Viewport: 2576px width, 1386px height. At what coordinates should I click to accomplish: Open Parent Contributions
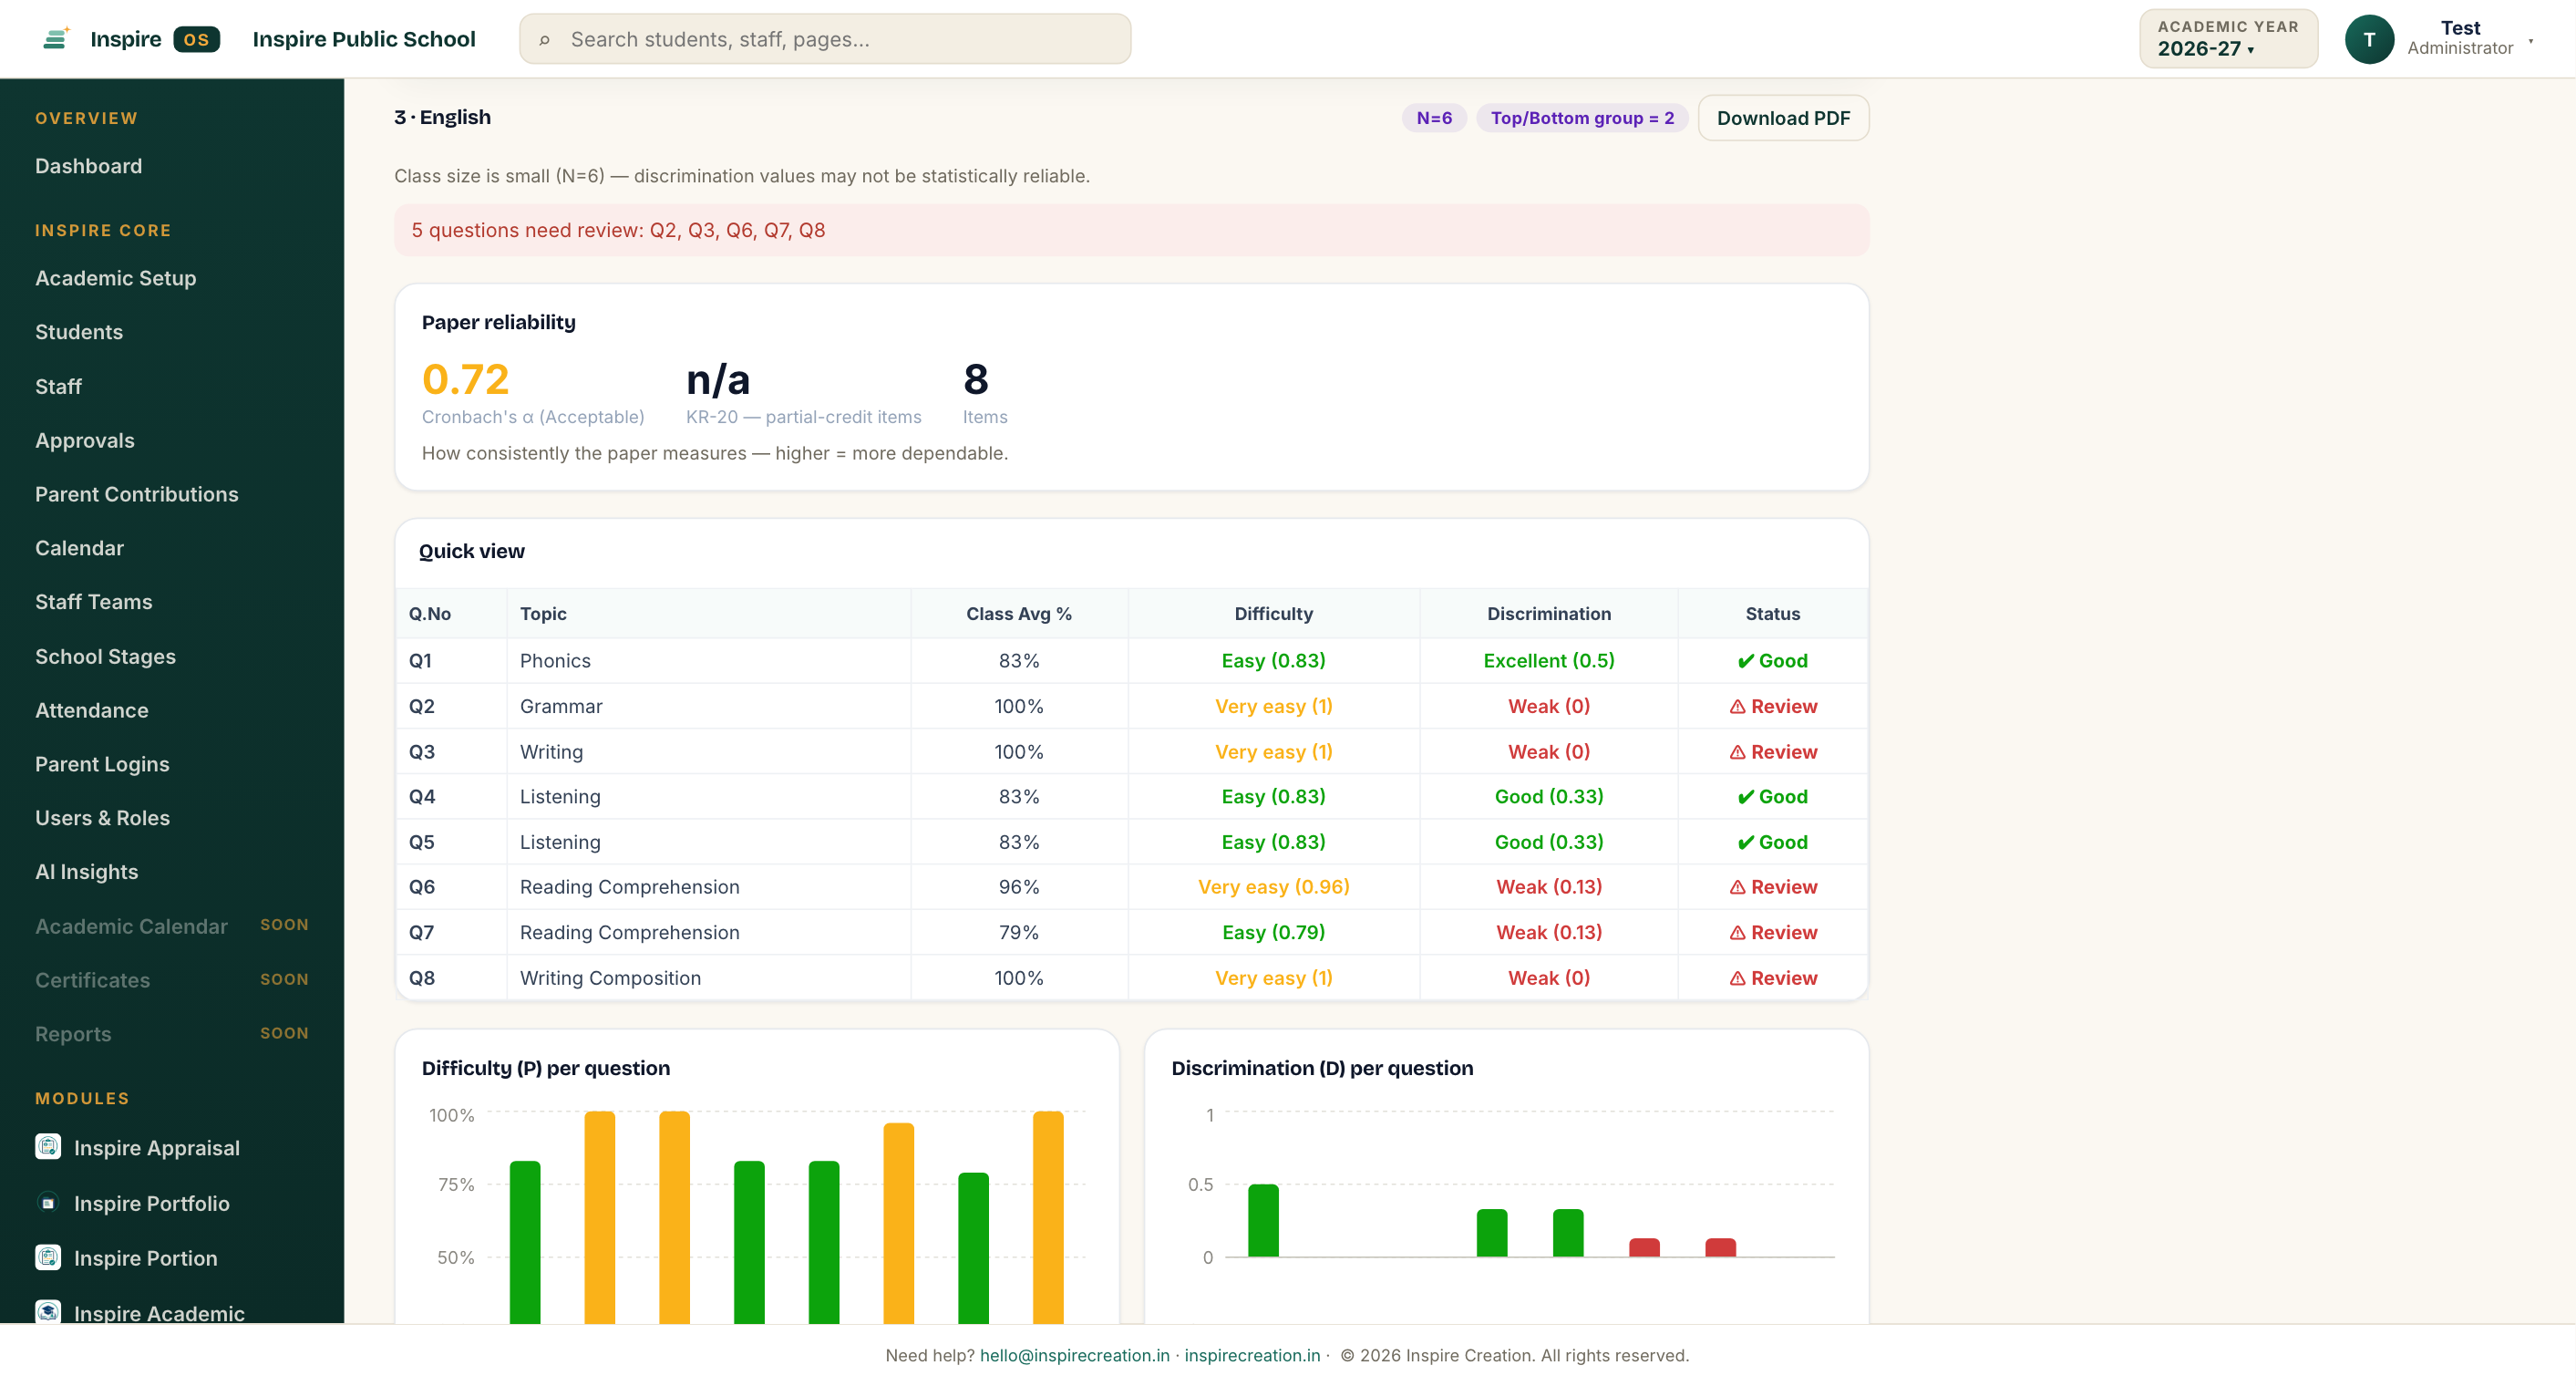point(137,494)
